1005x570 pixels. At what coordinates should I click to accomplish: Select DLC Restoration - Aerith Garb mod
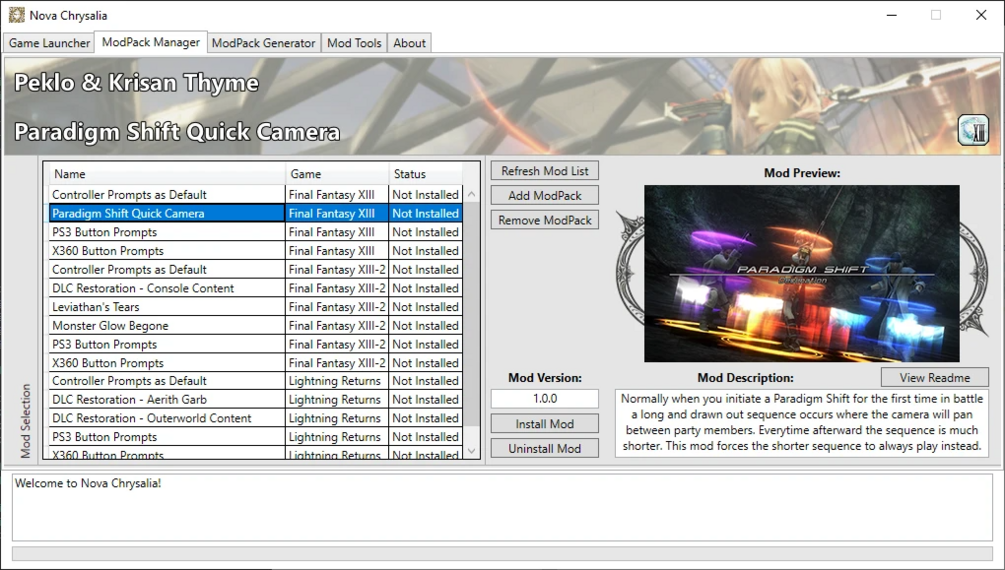tap(256, 399)
